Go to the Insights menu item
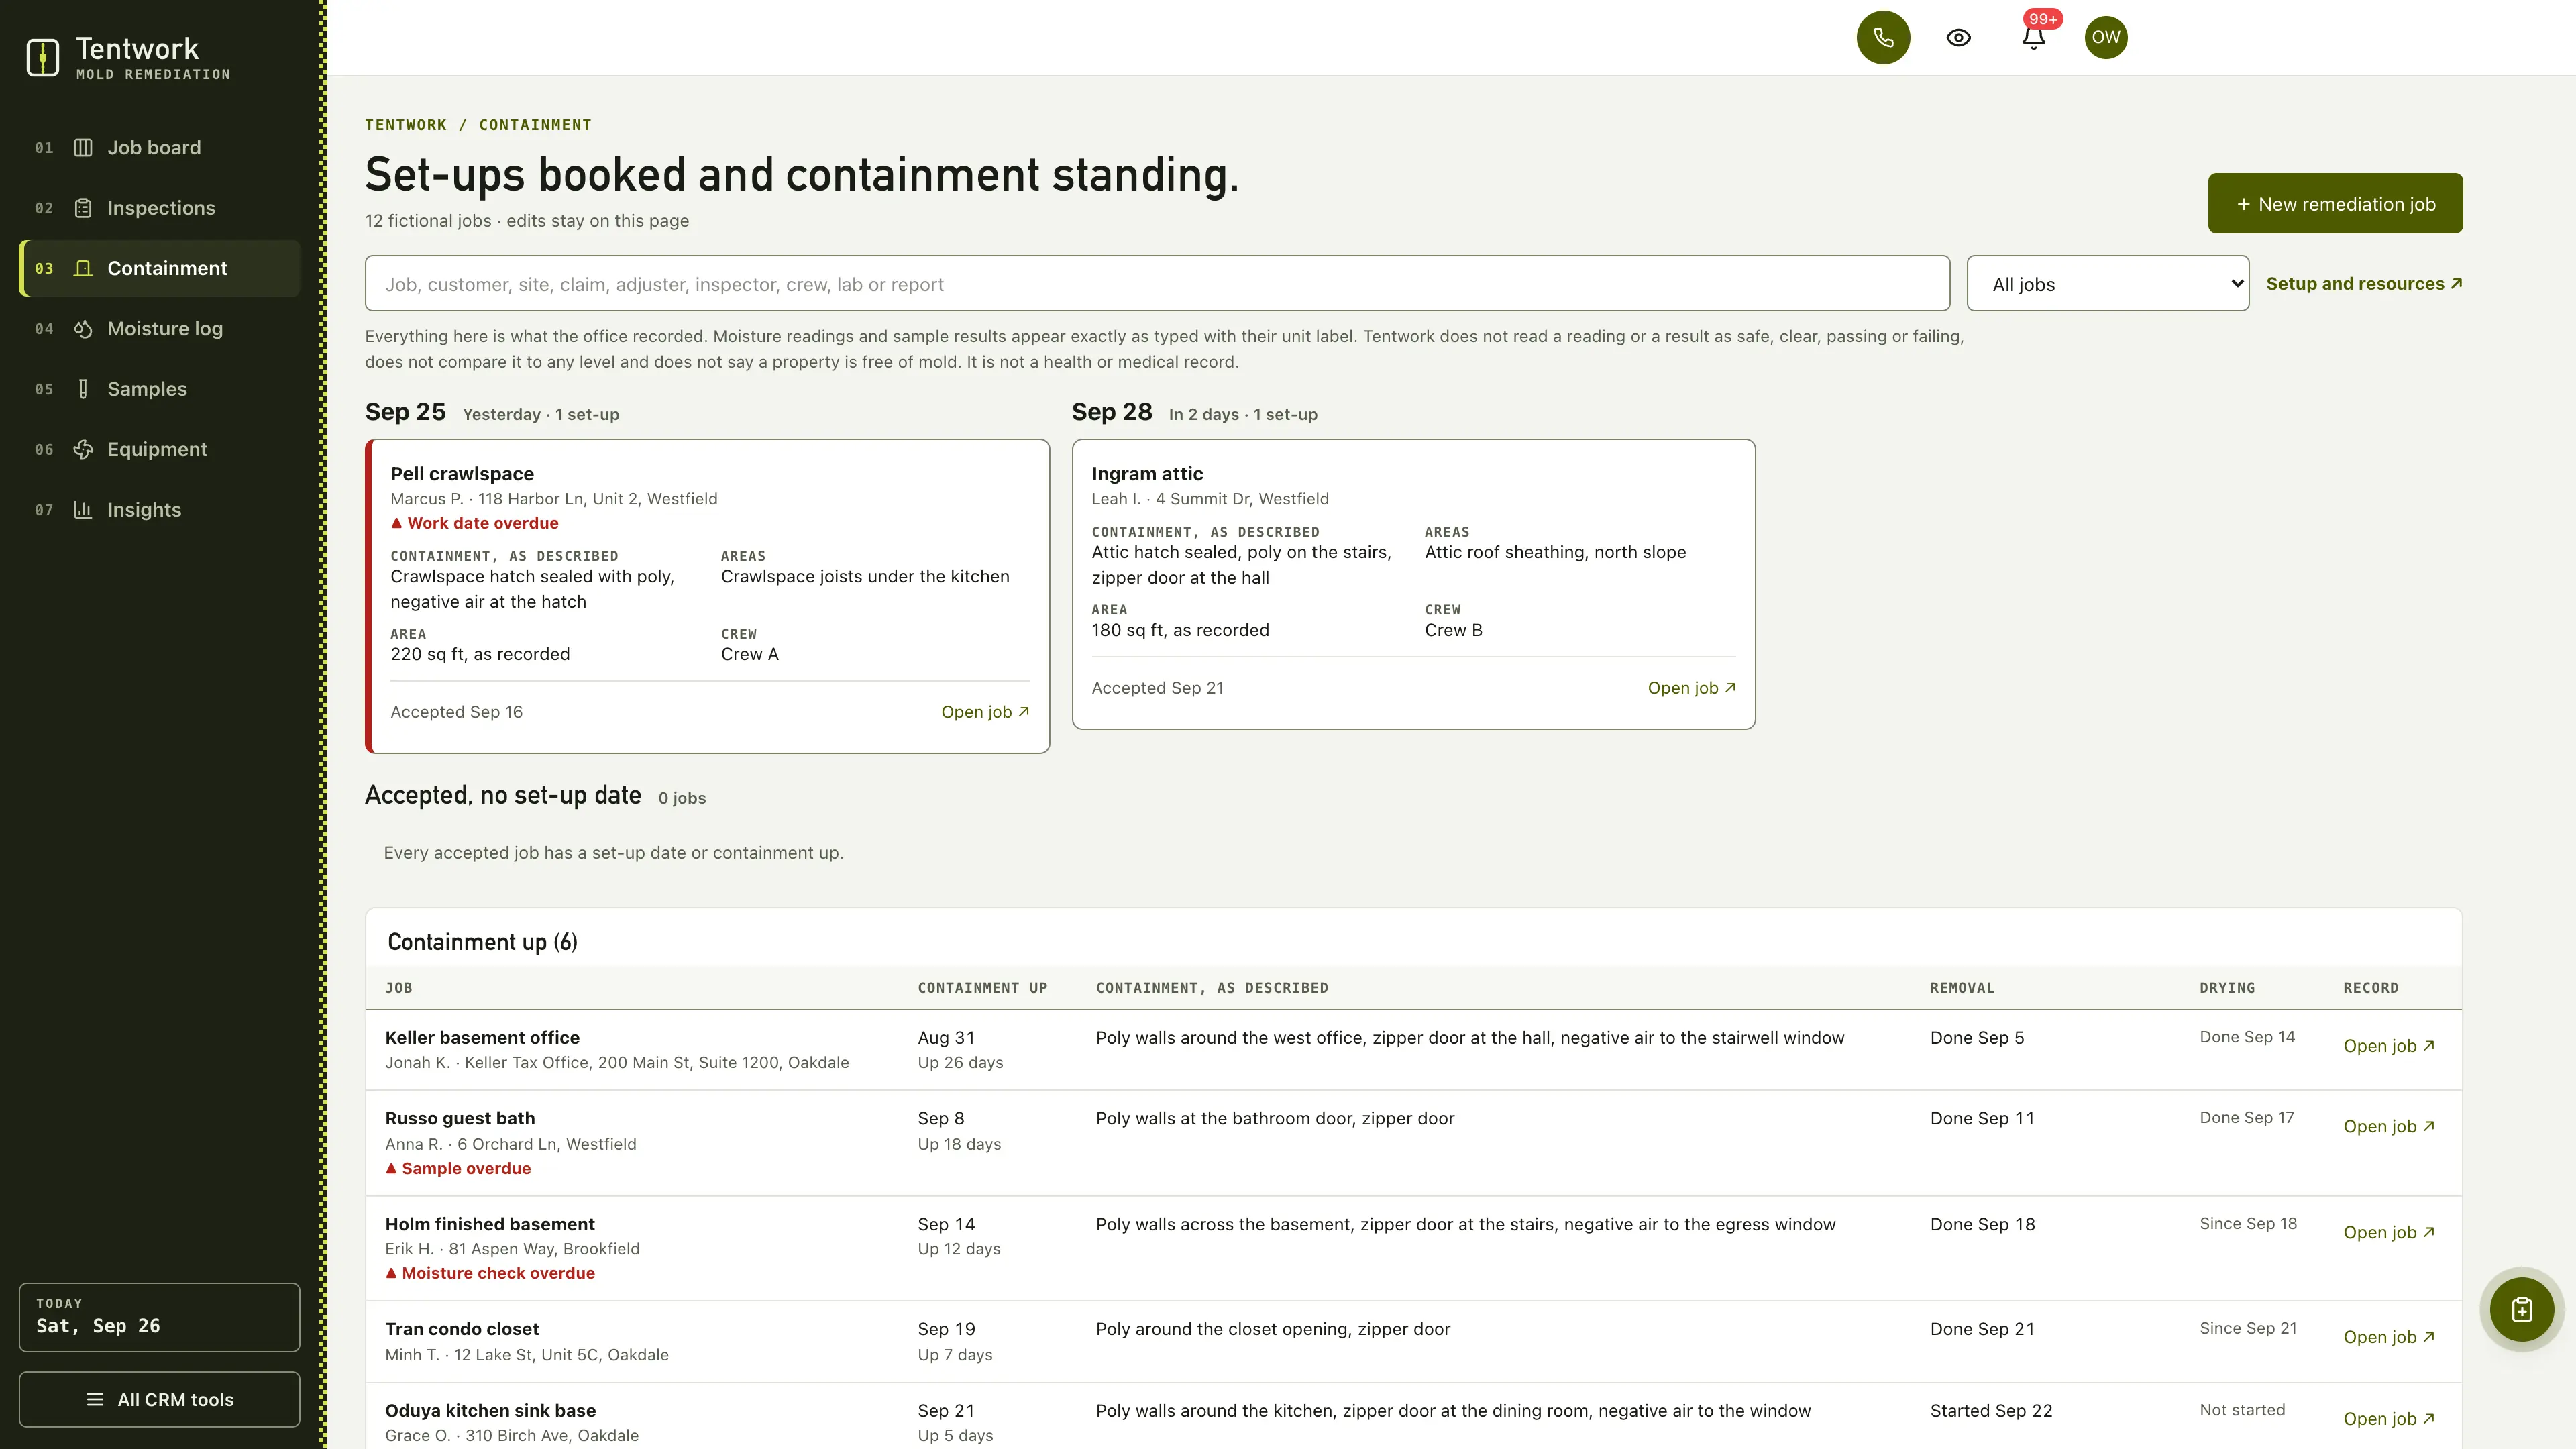Image resolution: width=2576 pixels, height=1449 pixels. pos(160,510)
